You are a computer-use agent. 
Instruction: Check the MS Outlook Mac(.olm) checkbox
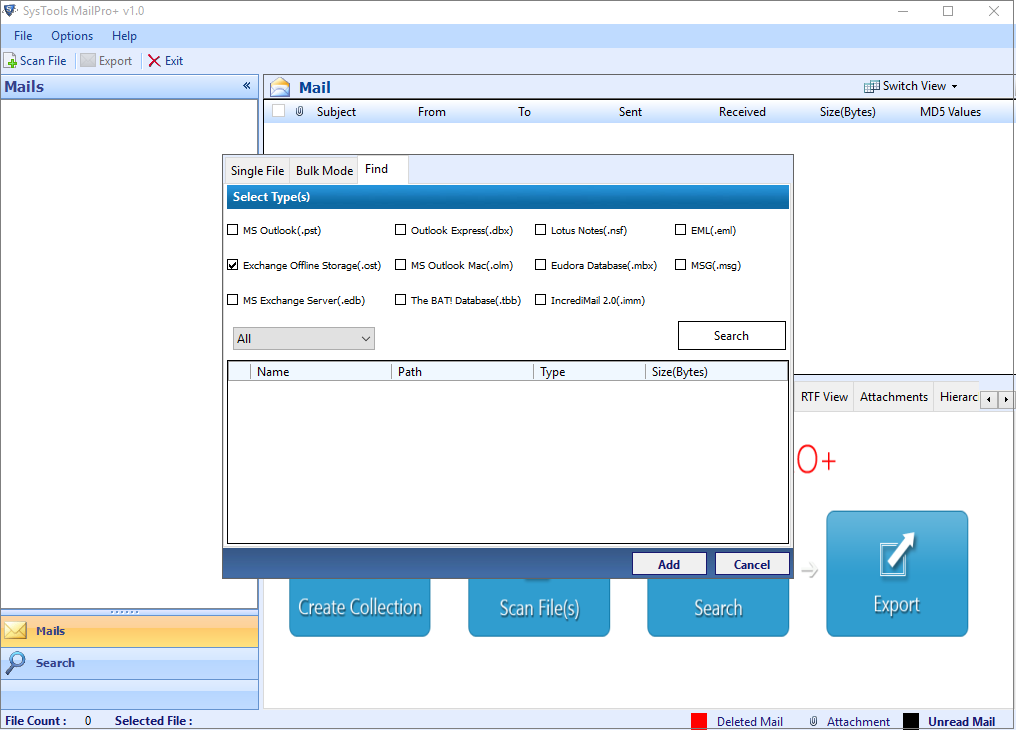coord(400,265)
